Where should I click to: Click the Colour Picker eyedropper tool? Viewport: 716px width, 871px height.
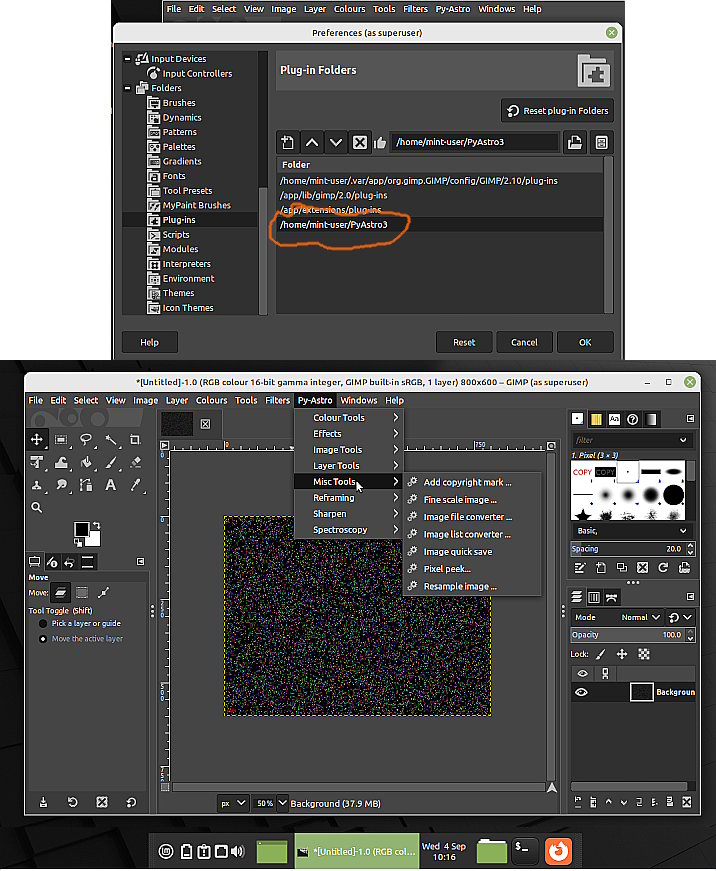pos(135,485)
